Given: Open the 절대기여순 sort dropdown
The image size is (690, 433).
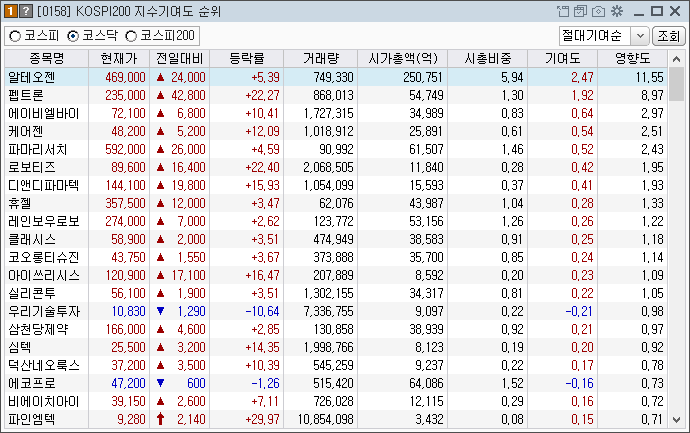Looking at the screenshot, I should pos(639,36).
